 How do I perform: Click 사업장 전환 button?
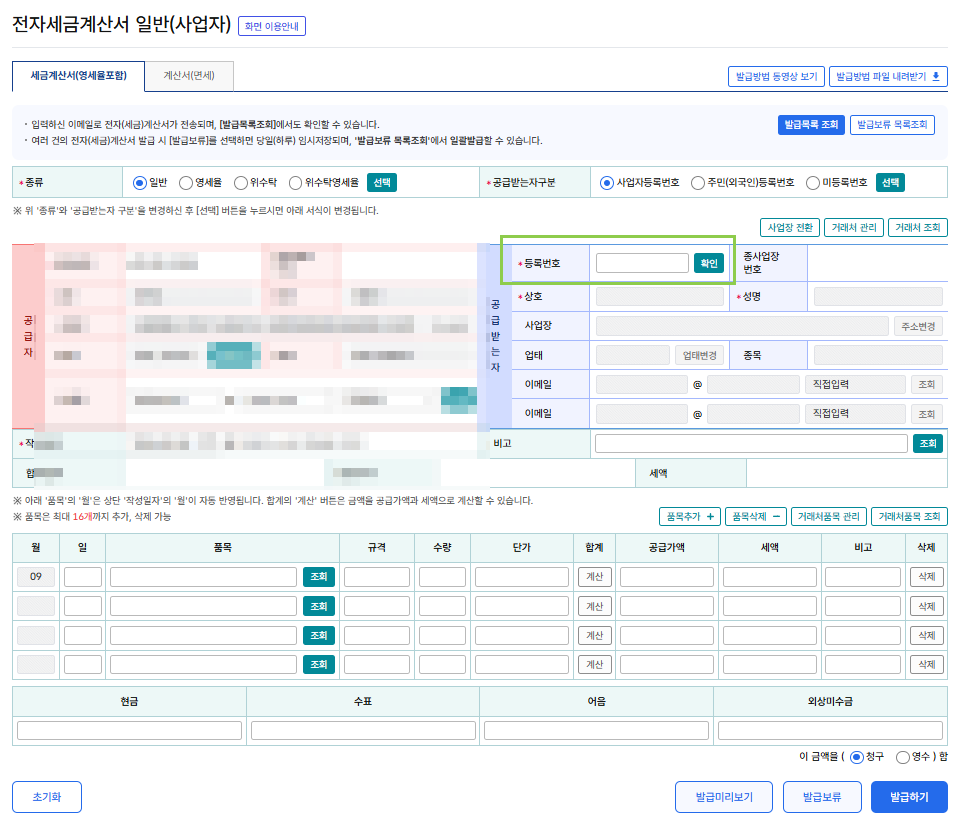(x=790, y=228)
